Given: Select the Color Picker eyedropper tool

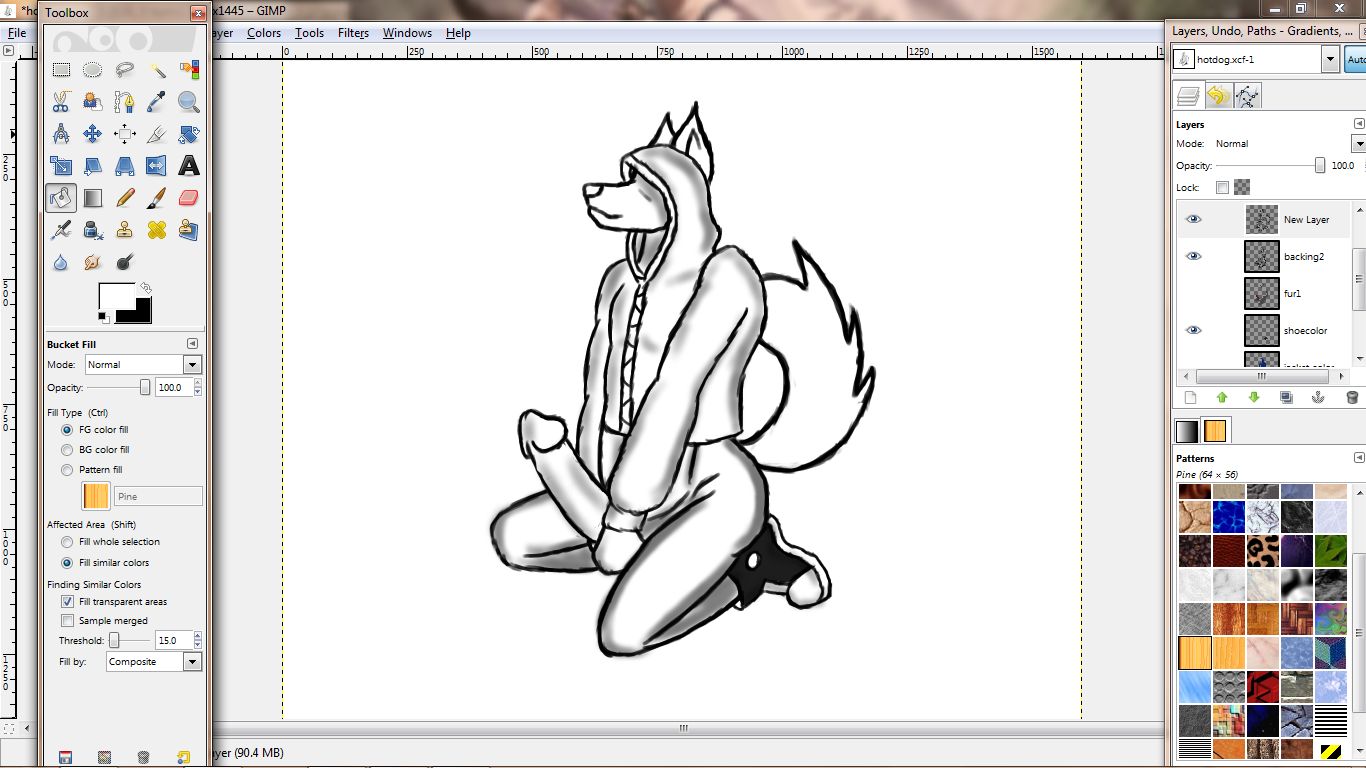Looking at the screenshot, I should coord(156,101).
